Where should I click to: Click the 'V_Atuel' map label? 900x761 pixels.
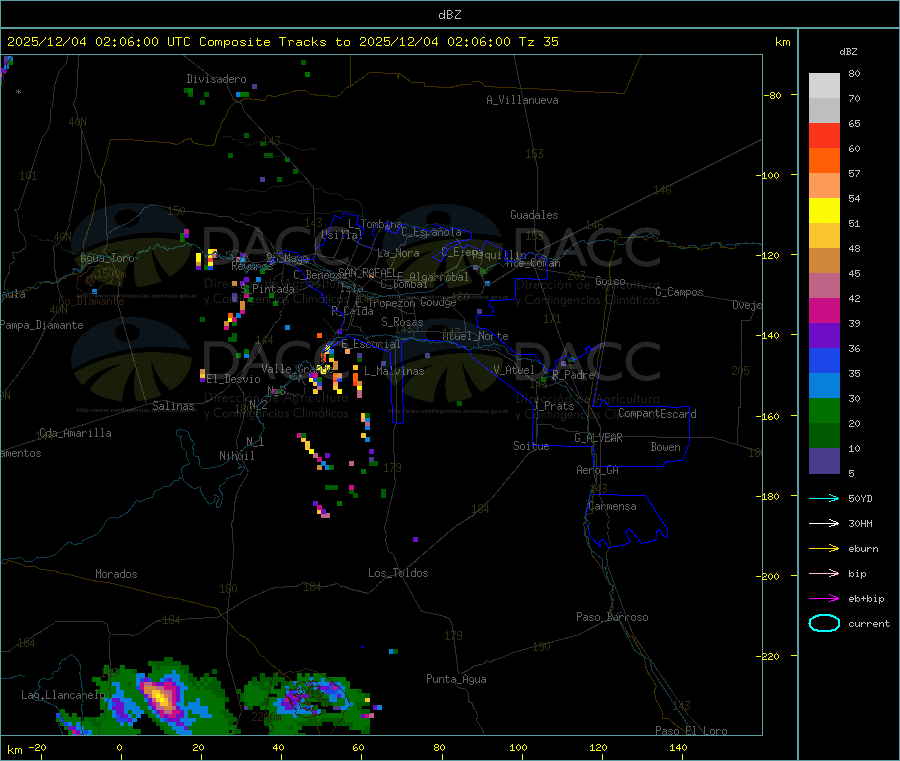click(514, 370)
